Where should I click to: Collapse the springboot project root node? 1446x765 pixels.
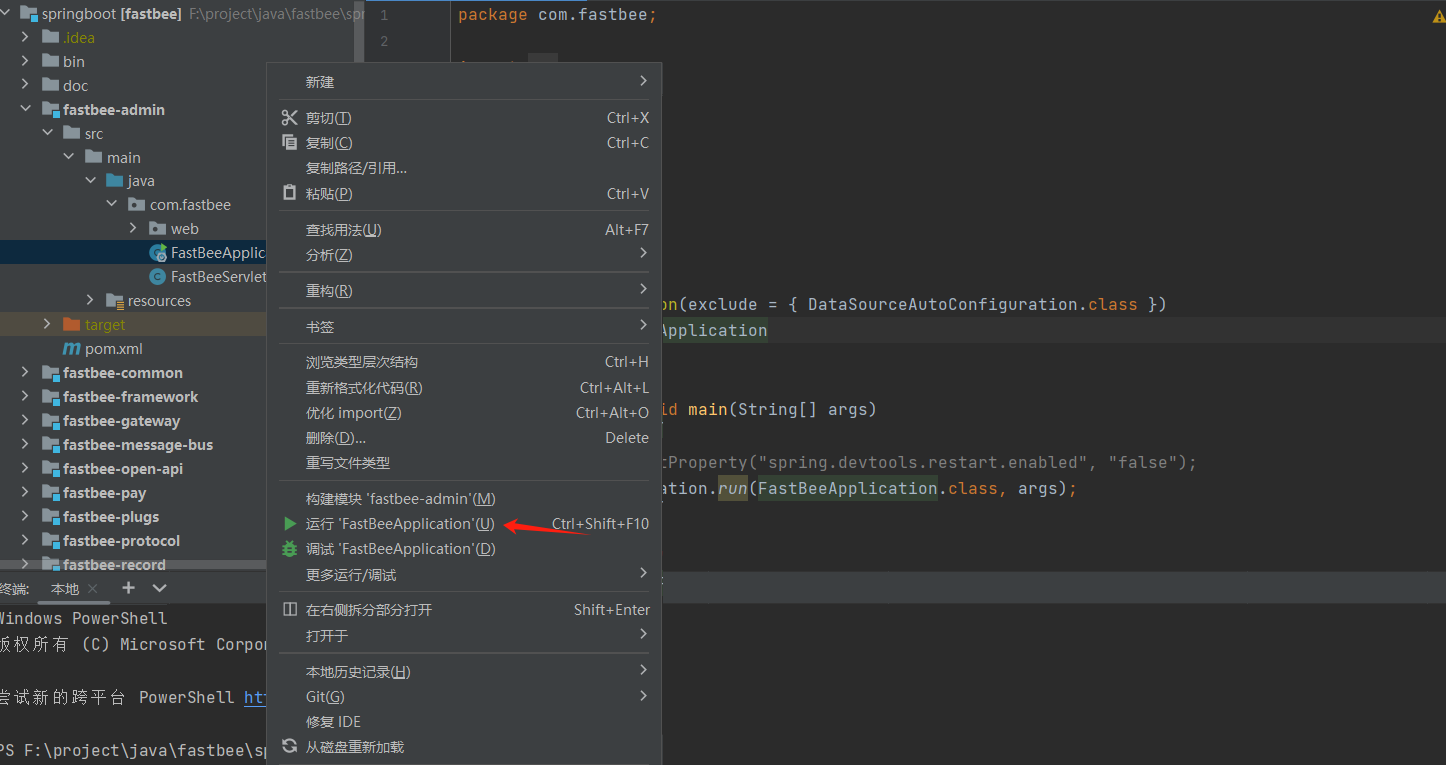pos(5,14)
